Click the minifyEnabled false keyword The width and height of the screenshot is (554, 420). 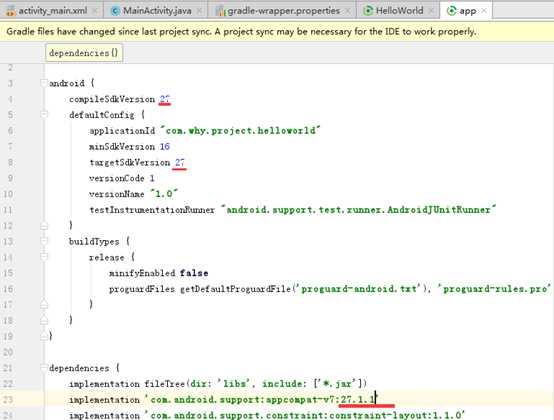(x=194, y=273)
